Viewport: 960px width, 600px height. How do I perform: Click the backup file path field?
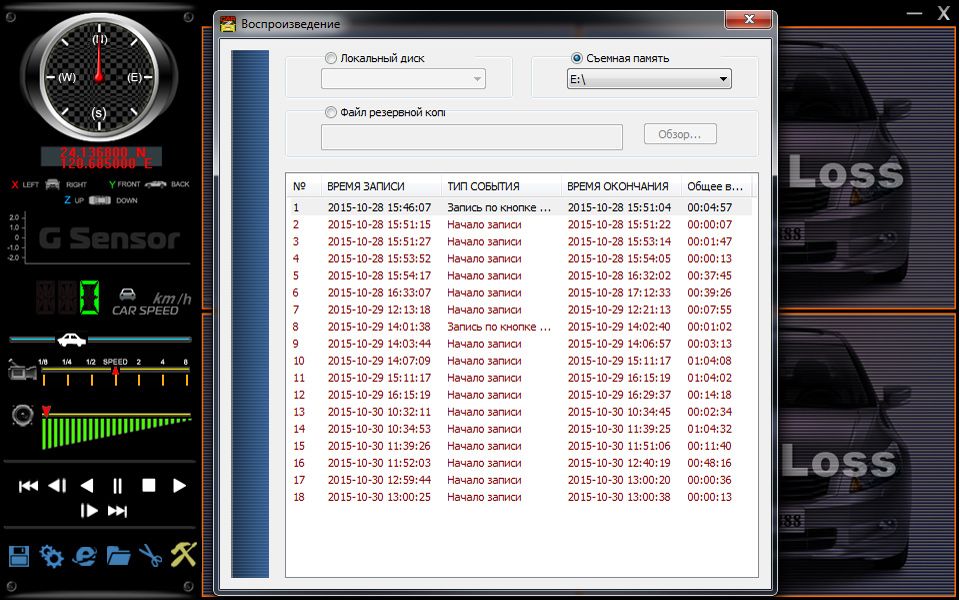point(471,137)
